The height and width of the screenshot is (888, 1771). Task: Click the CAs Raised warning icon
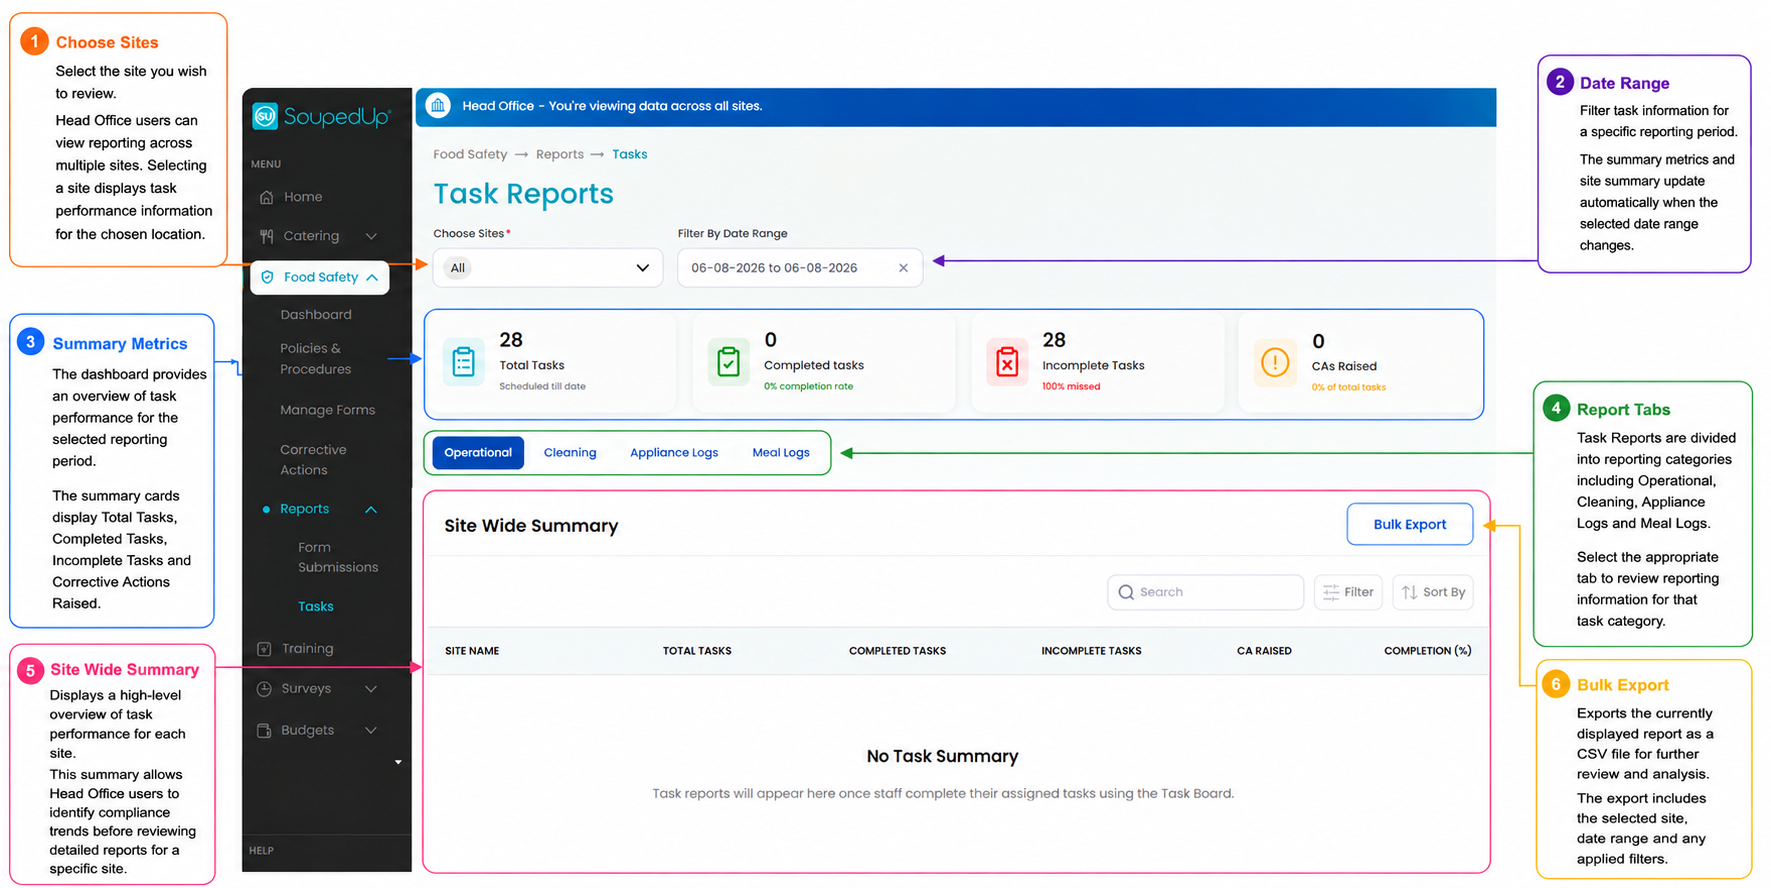coord(1275,362)
